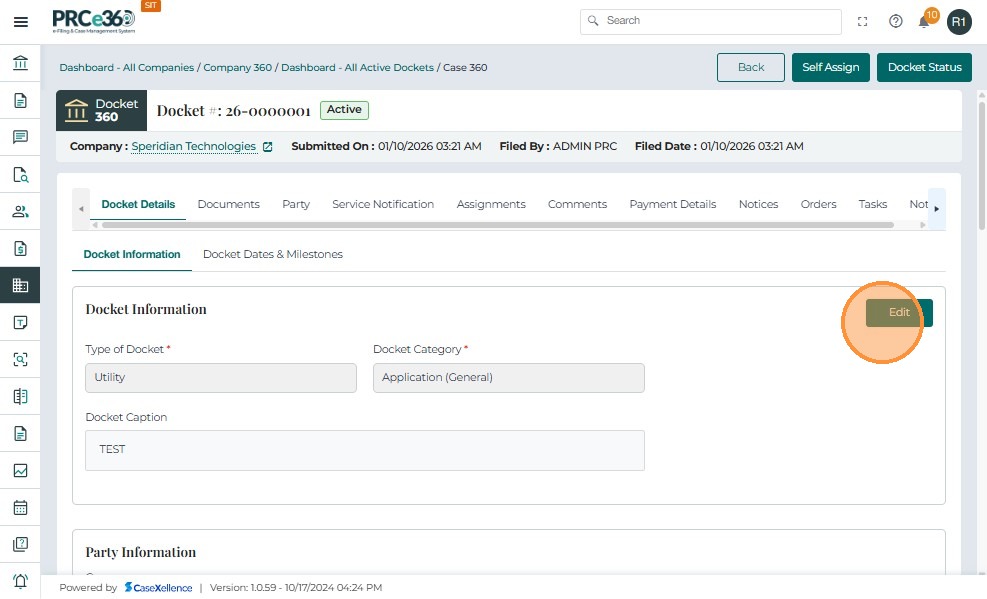Go to the Assignments tab

(x=491, y=204)
